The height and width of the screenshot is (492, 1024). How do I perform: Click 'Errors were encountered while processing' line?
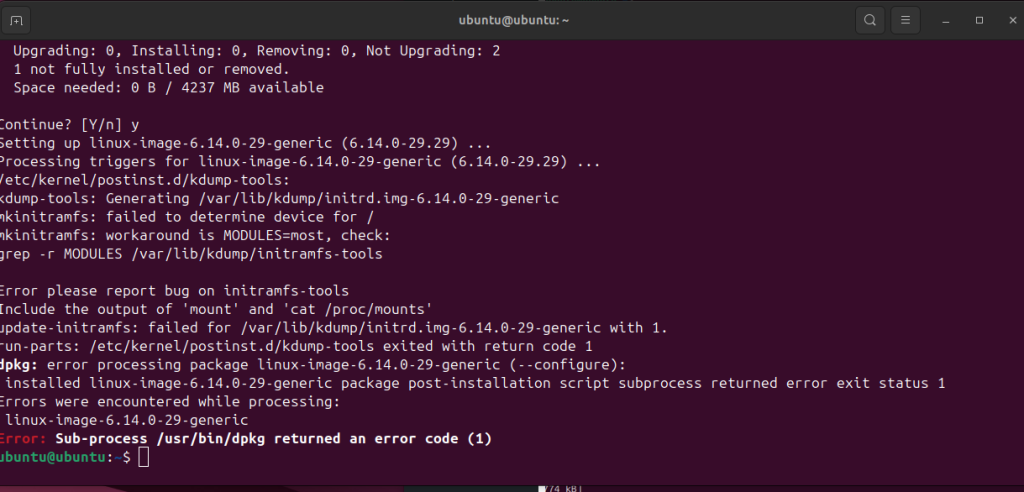pyautogui.click(x=170, y=401)
